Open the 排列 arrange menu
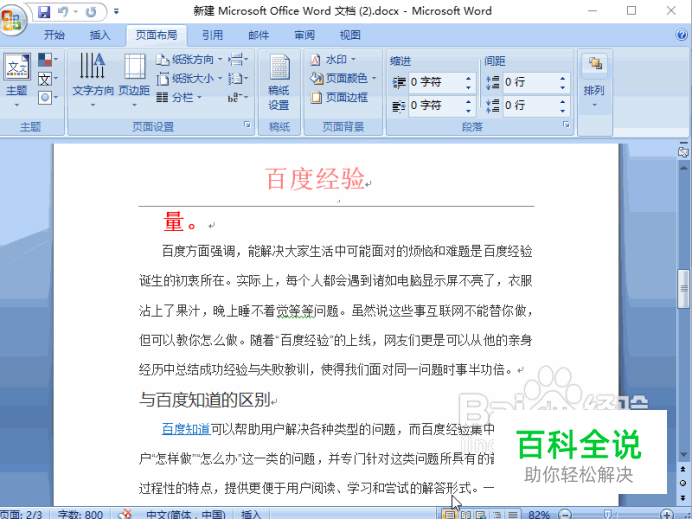Image resolution: width=692 pixels, height=519 pixels. tap(594, 82)
